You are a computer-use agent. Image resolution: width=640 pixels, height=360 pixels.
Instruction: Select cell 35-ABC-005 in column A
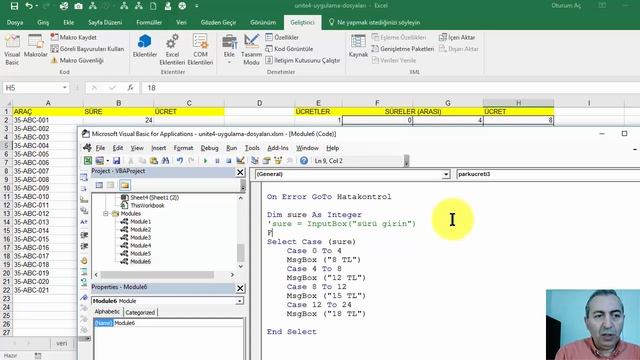[x=48, y=154]
